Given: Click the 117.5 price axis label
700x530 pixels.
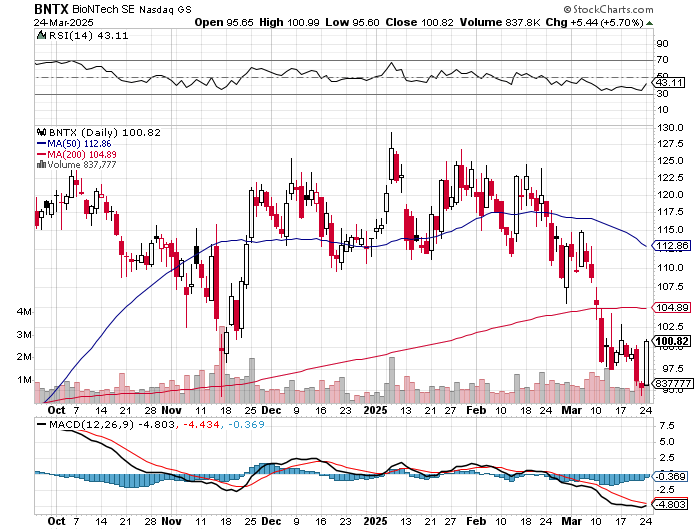Looking at the screenshot, I should click(671, 212).
